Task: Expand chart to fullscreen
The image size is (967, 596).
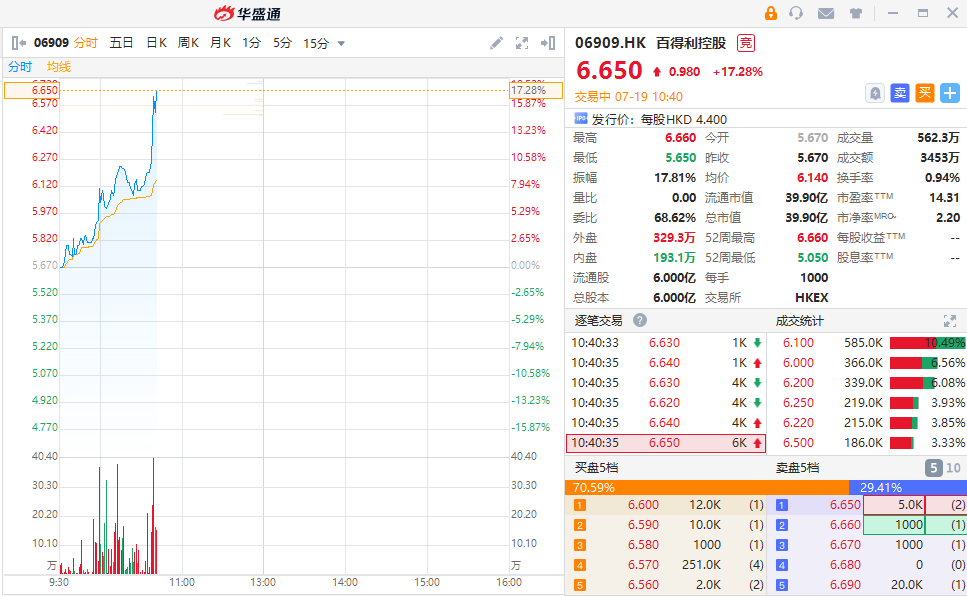Action: click(522, 43)
